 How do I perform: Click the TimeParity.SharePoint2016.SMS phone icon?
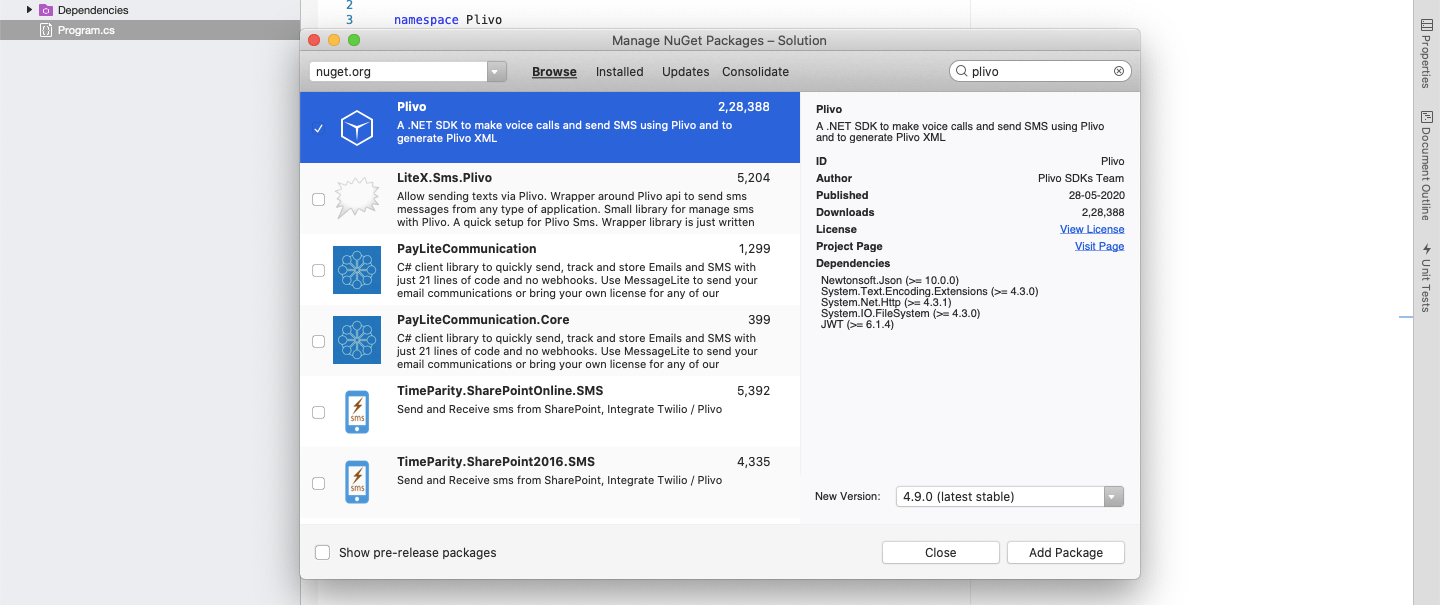356,481
